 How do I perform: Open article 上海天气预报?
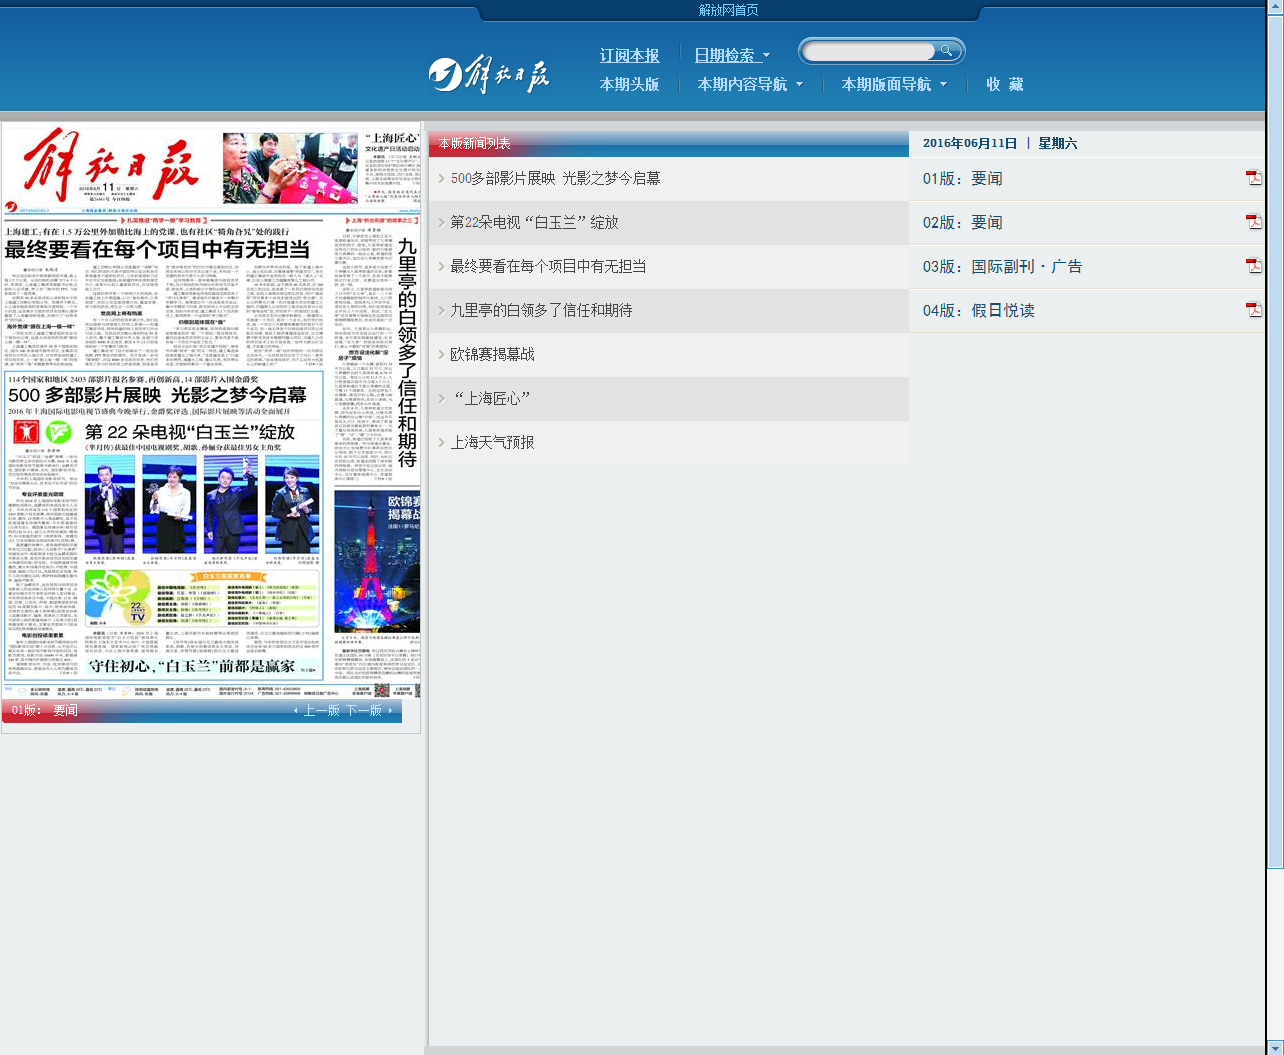click(492, 442)
